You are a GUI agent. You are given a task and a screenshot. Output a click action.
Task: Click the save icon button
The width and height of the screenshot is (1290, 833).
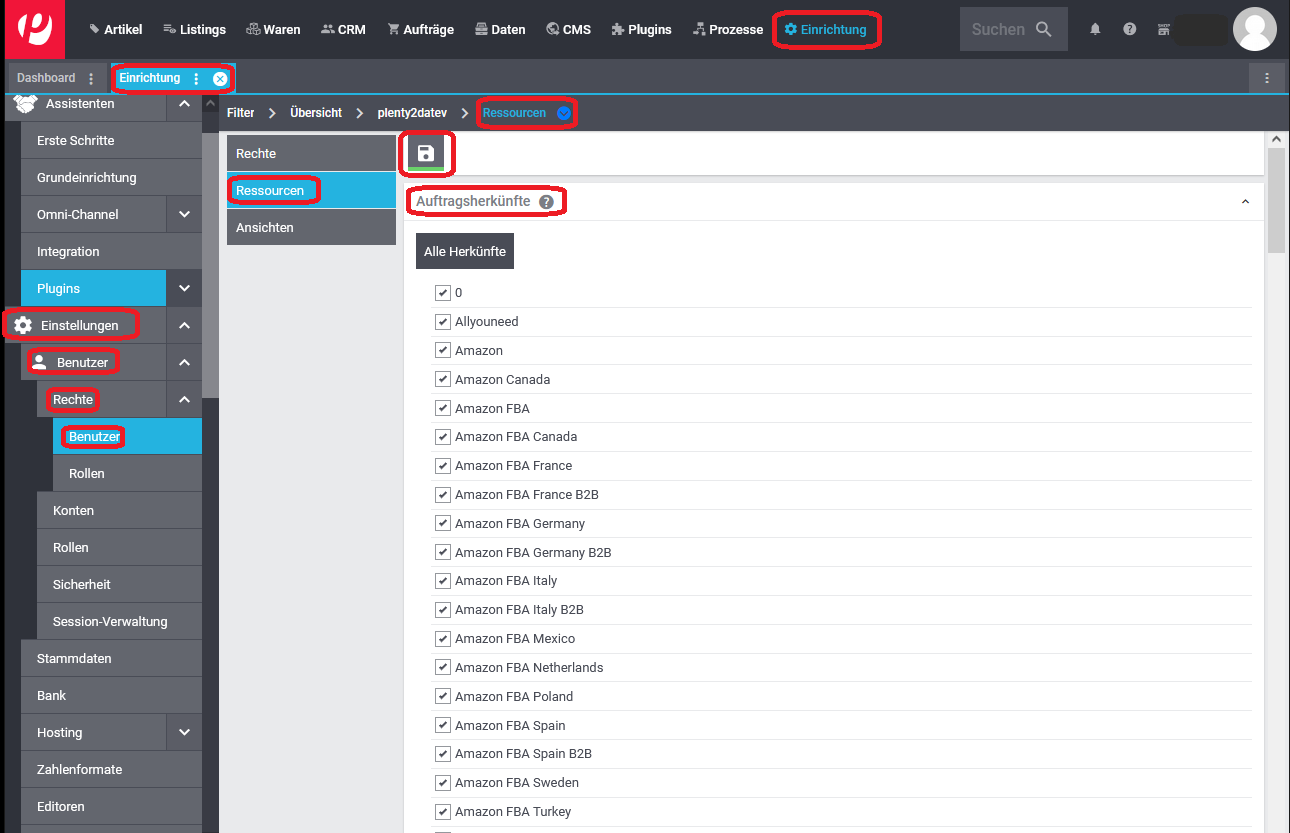tap(426, 153)
